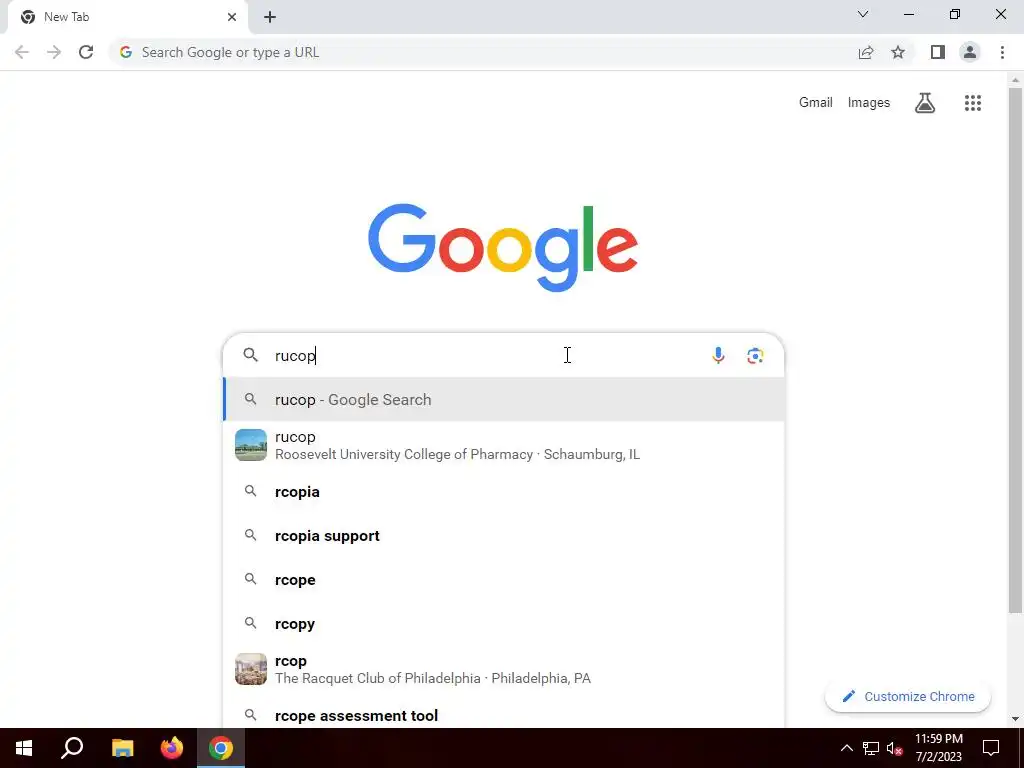
Task: Select the 'rcopia' suggestion
Action: coord(504,492)
